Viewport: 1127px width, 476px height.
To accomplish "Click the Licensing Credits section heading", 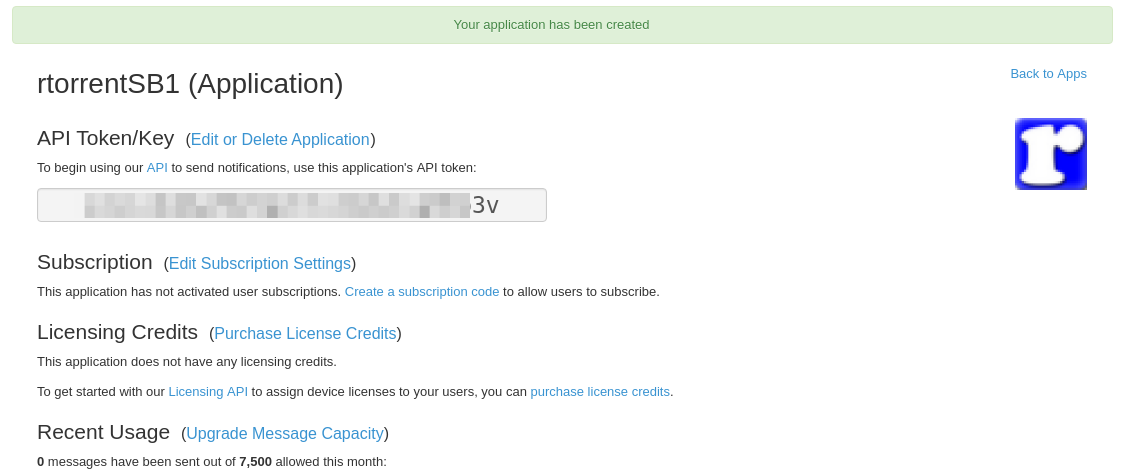I will tap(117, 332).
